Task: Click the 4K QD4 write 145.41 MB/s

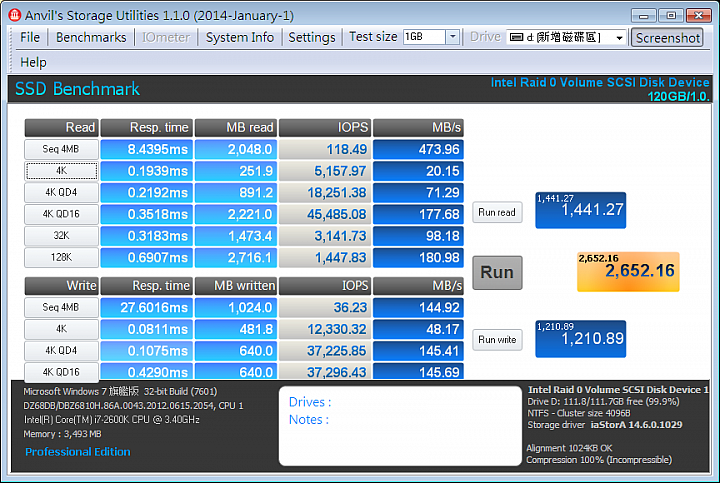Action: click(418, 350)
